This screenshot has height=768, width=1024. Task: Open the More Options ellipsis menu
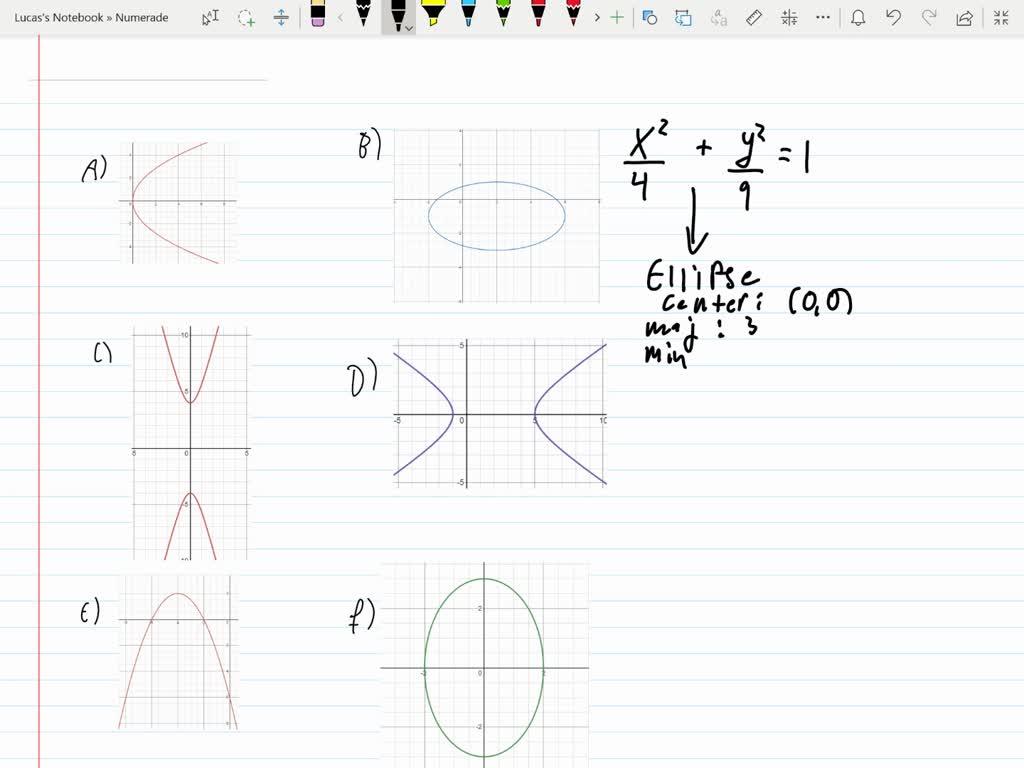click(822, 17)
